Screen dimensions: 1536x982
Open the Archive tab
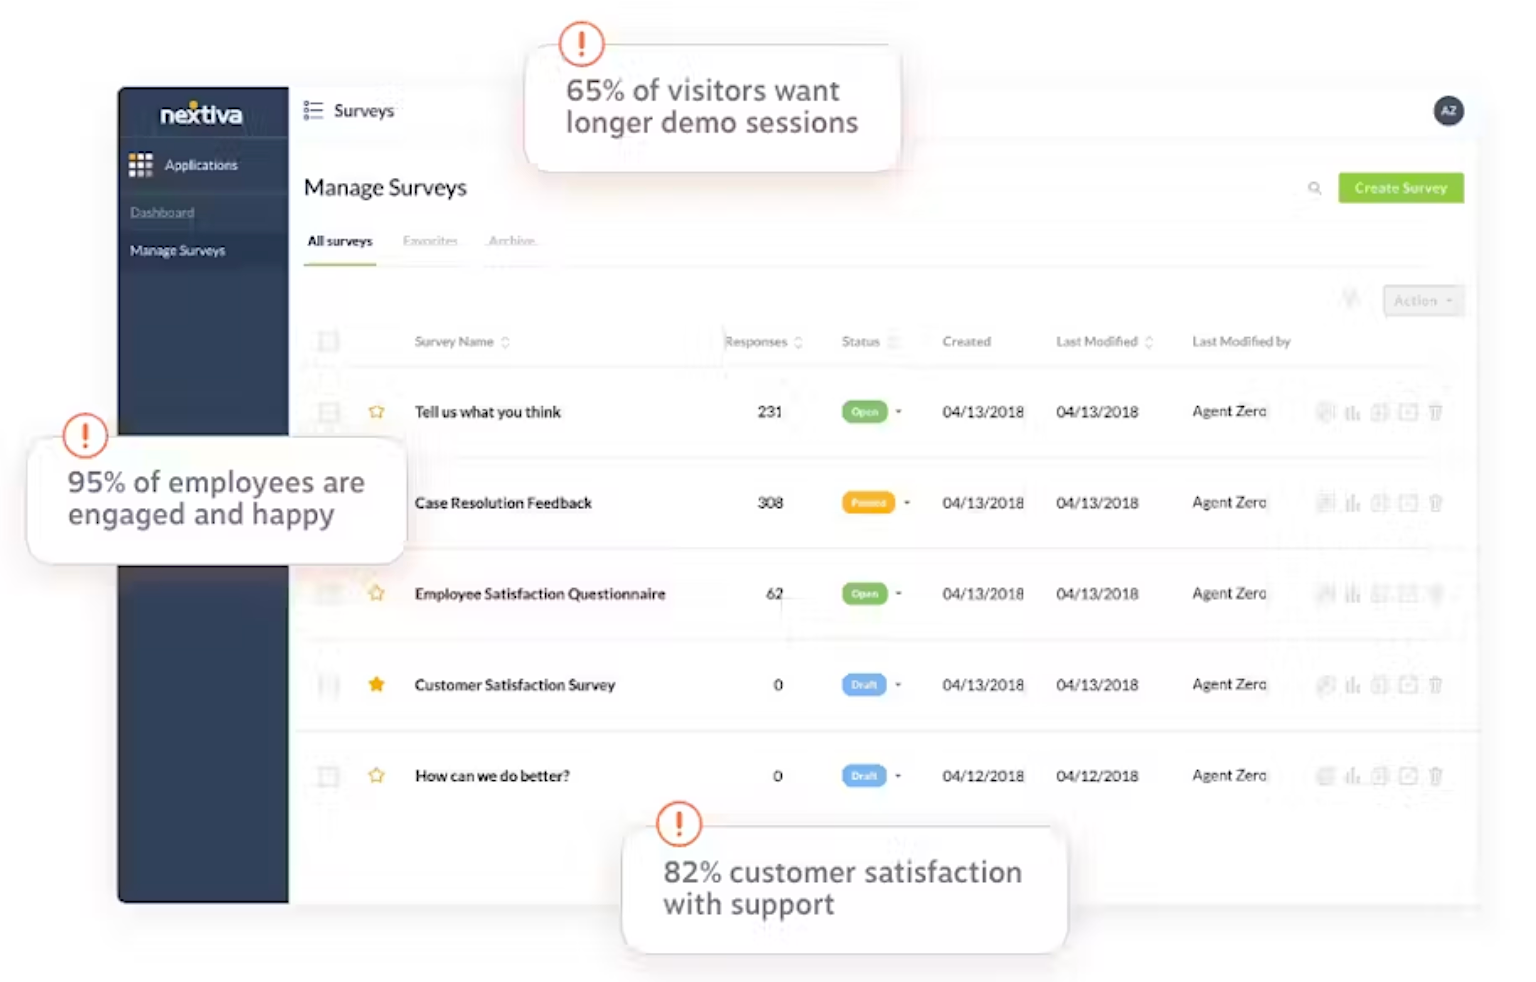click(512, 240)
